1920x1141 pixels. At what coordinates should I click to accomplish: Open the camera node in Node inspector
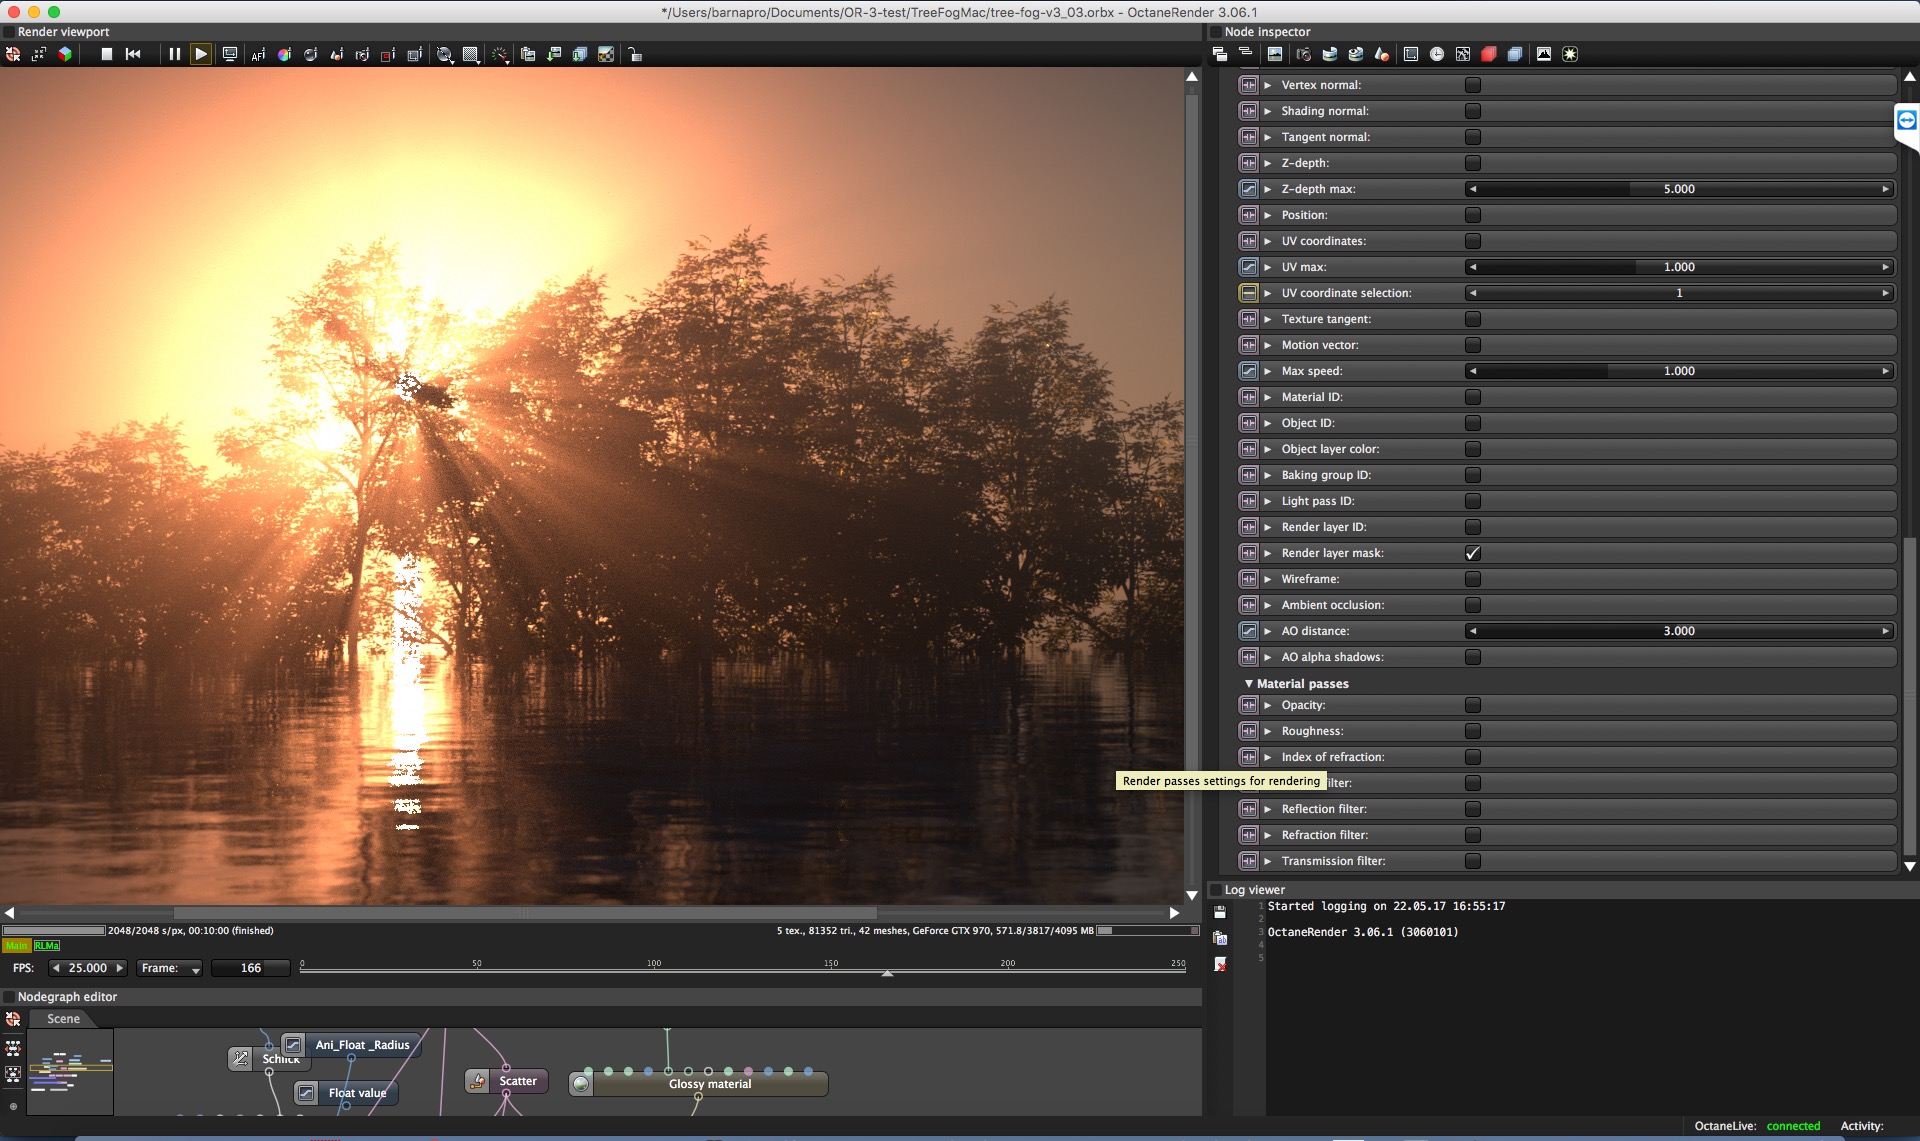pos(1303,54)
